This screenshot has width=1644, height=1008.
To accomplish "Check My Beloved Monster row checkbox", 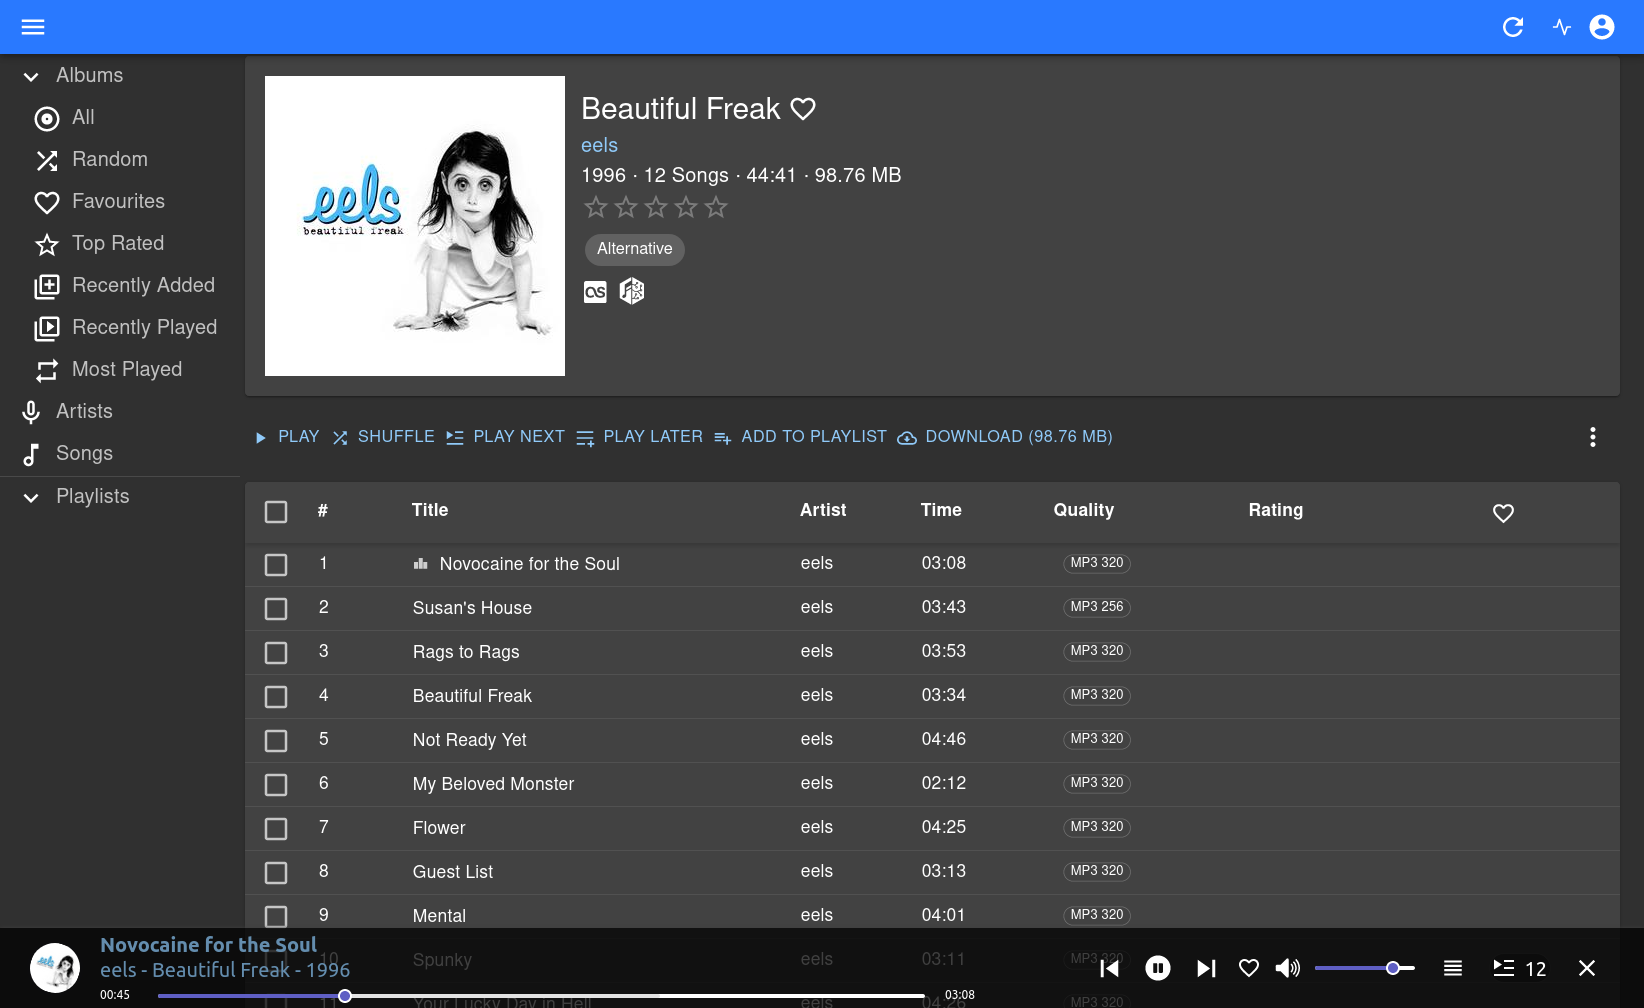I will point(276,785).
